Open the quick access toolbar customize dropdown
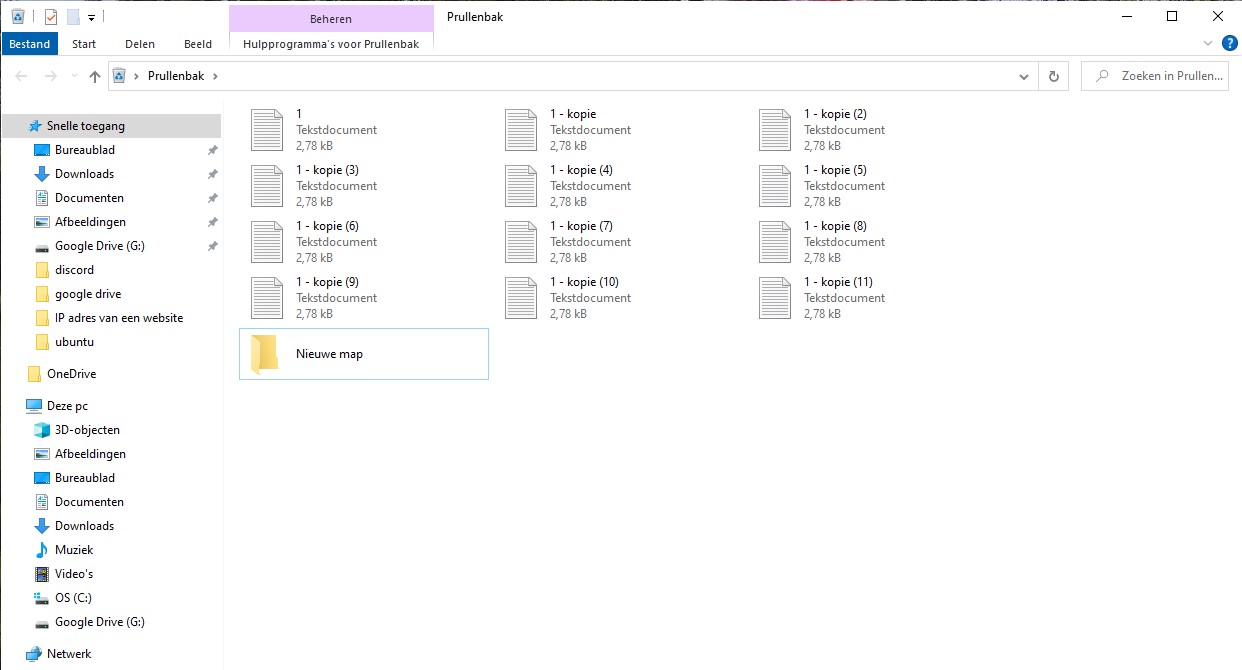The width and height of the screenshot is (1242, 670). 91,17
